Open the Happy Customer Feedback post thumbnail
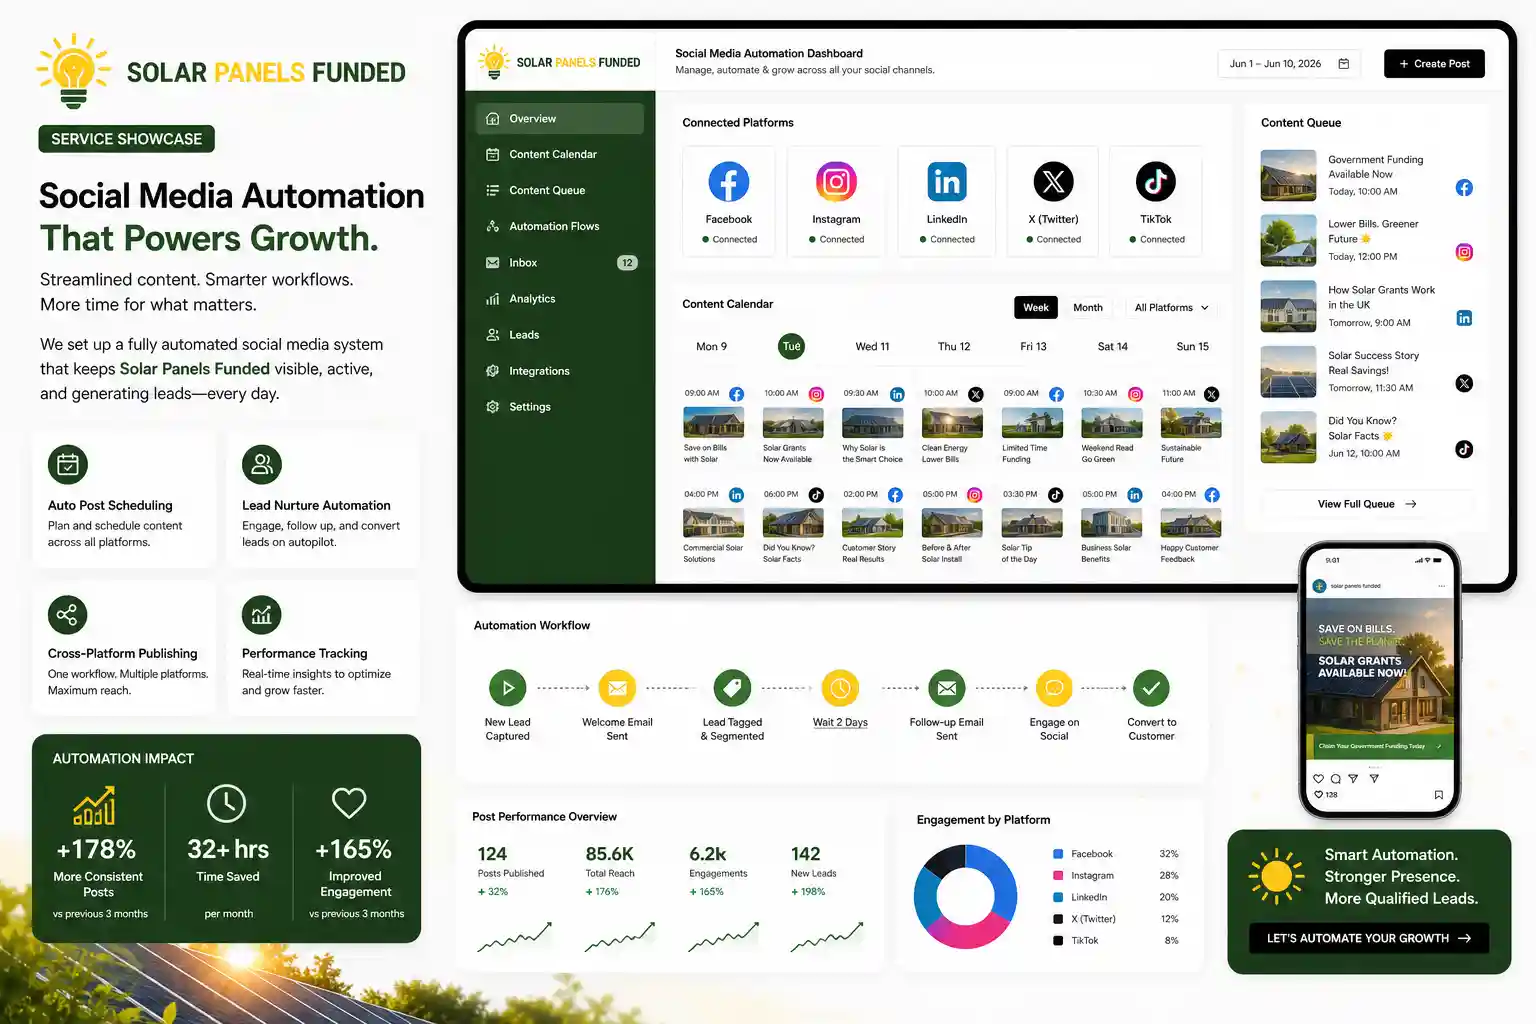Screen dimensions: 1536x1024 point(1191,523)
